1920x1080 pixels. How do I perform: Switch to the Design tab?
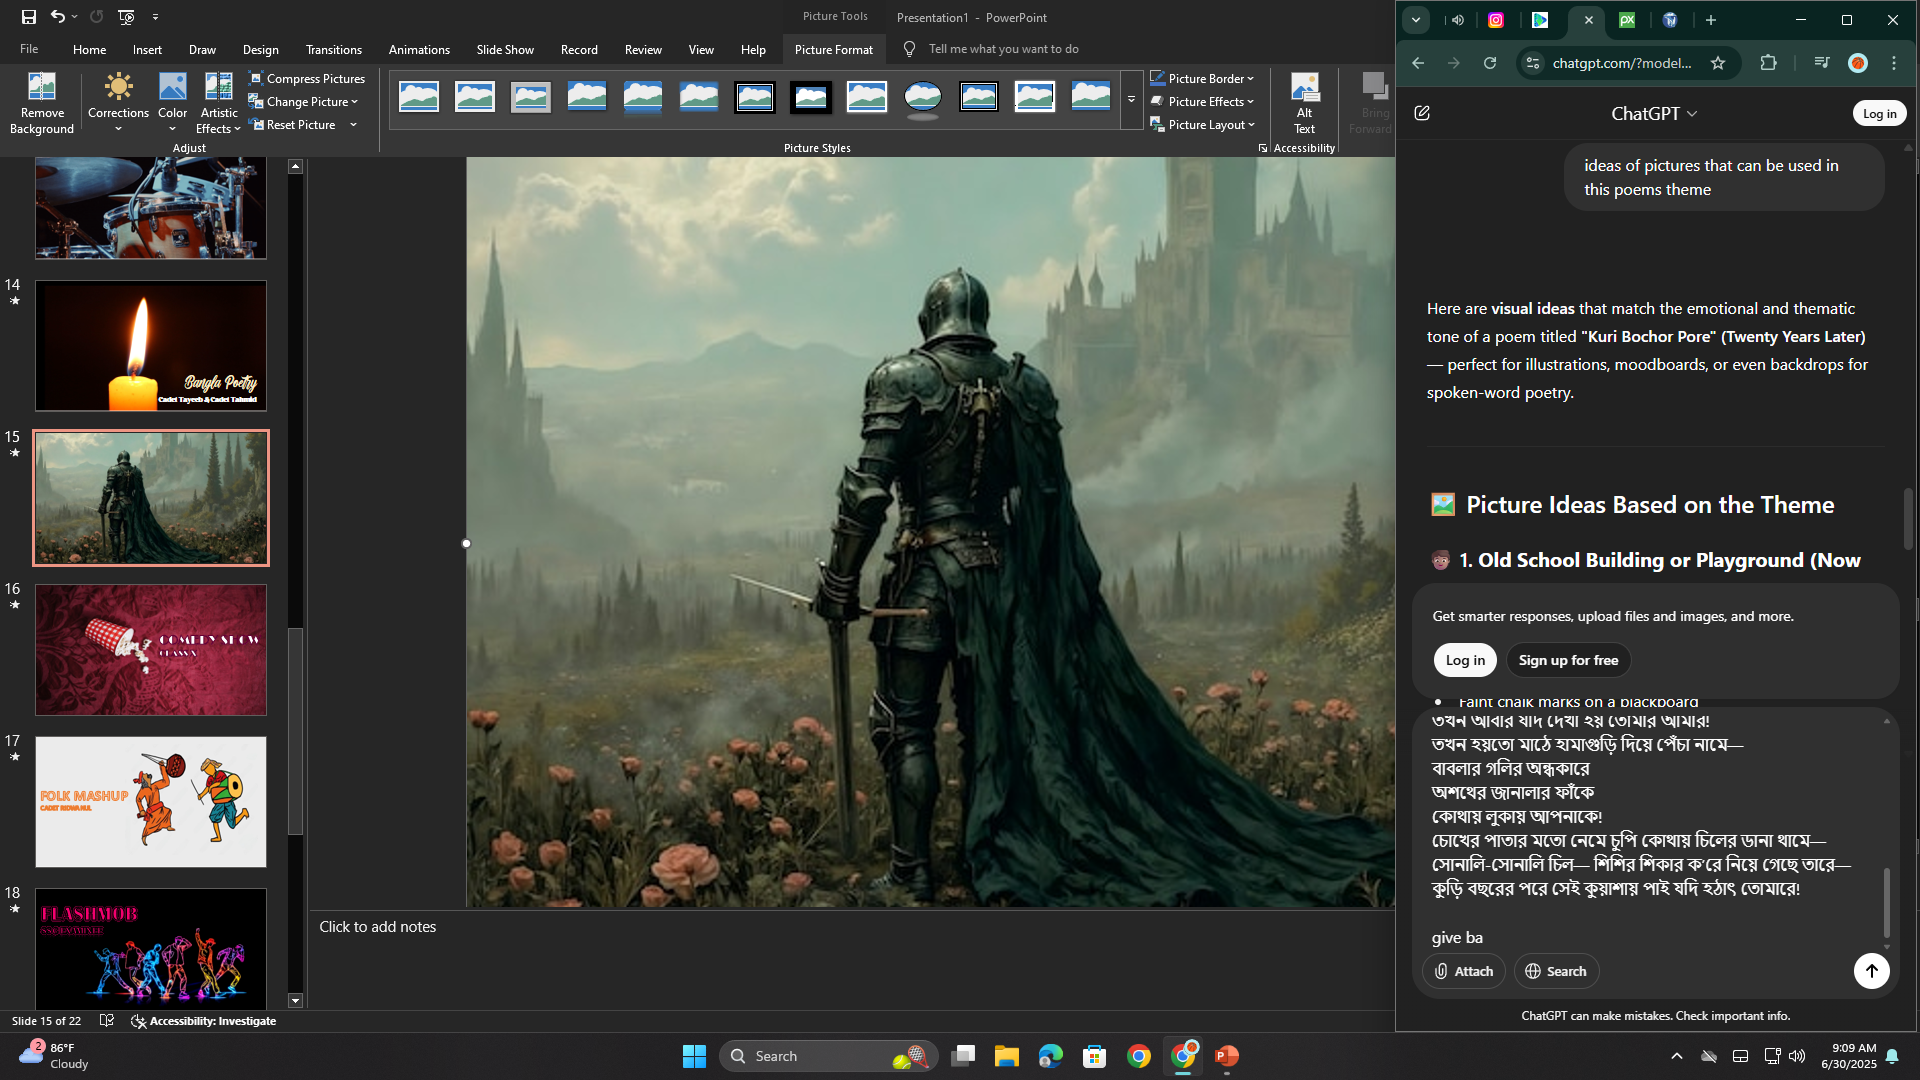tap(260, 49)
